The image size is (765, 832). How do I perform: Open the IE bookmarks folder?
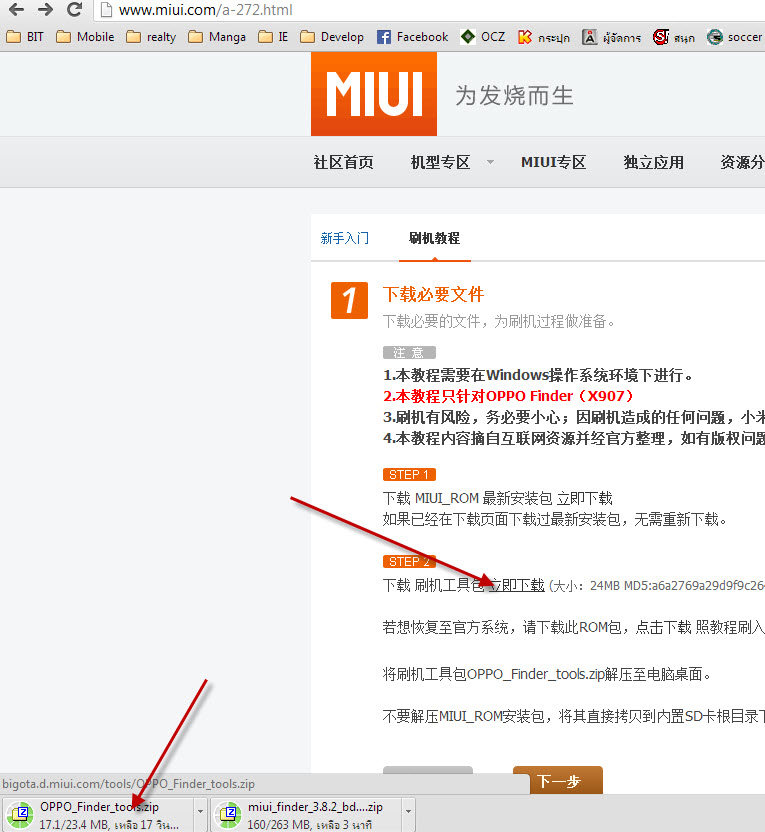coord(273,37)
